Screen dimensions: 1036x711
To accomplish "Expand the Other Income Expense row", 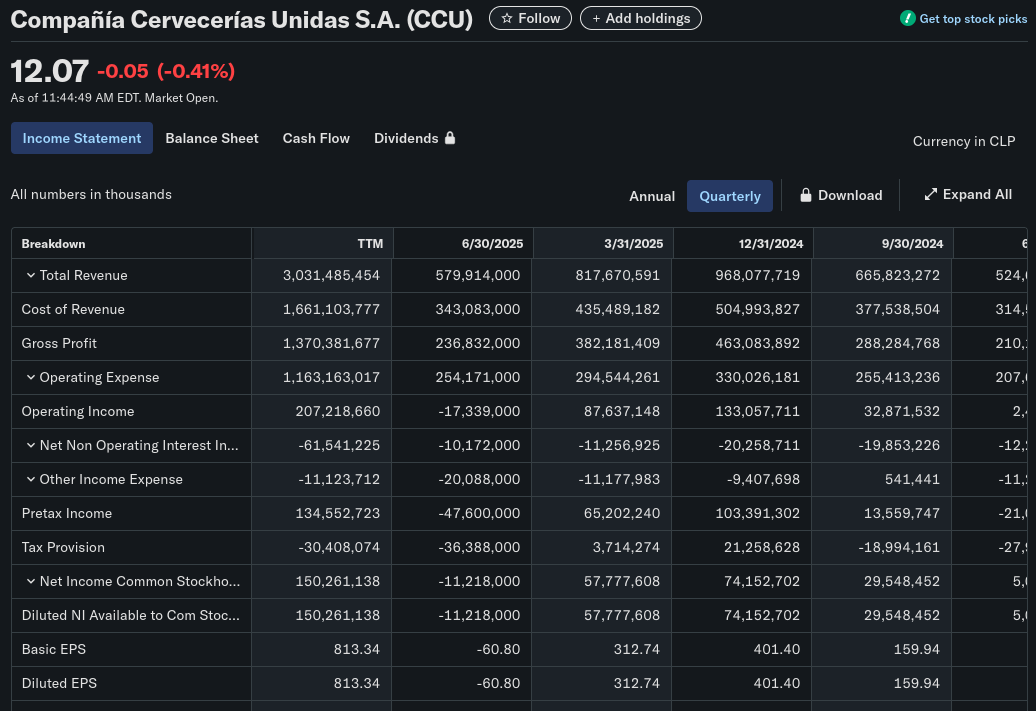I will [31, 479].
